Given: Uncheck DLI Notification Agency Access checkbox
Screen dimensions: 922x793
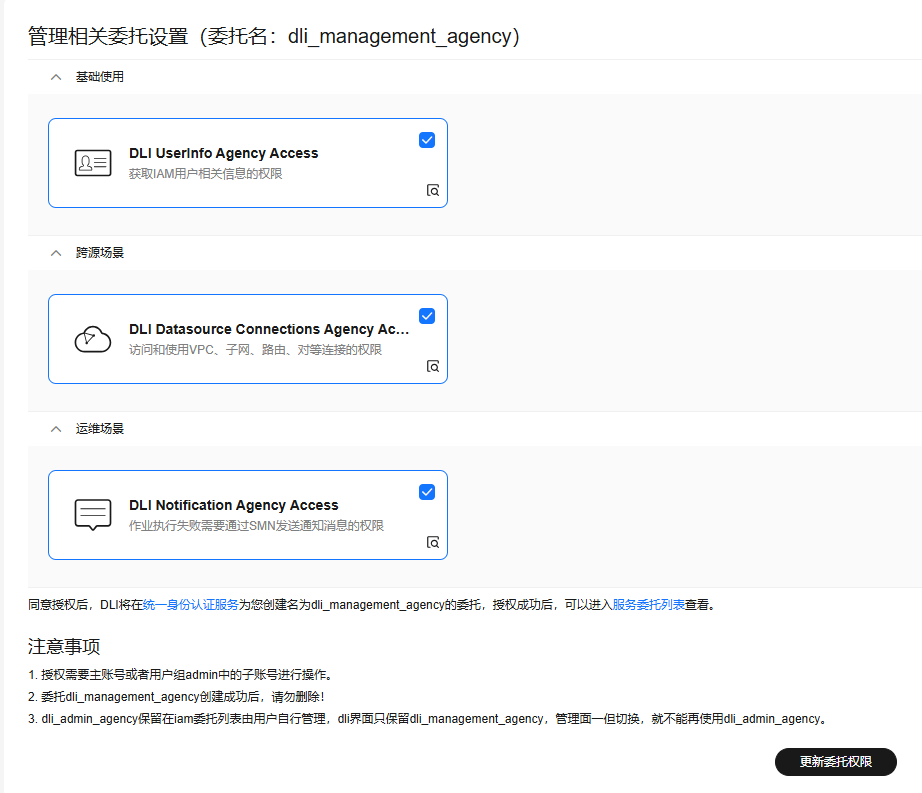Looking at the screenshot, I should click(427, 492).
